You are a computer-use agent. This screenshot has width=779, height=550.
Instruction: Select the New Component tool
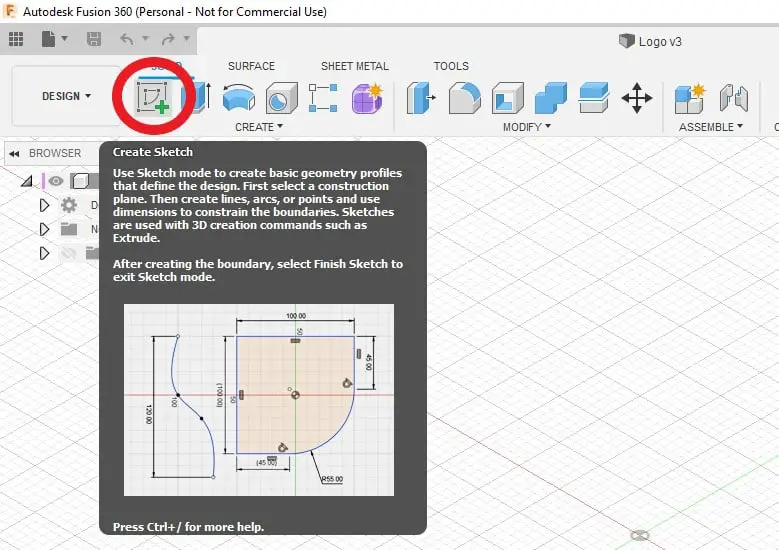click(690, 98)
